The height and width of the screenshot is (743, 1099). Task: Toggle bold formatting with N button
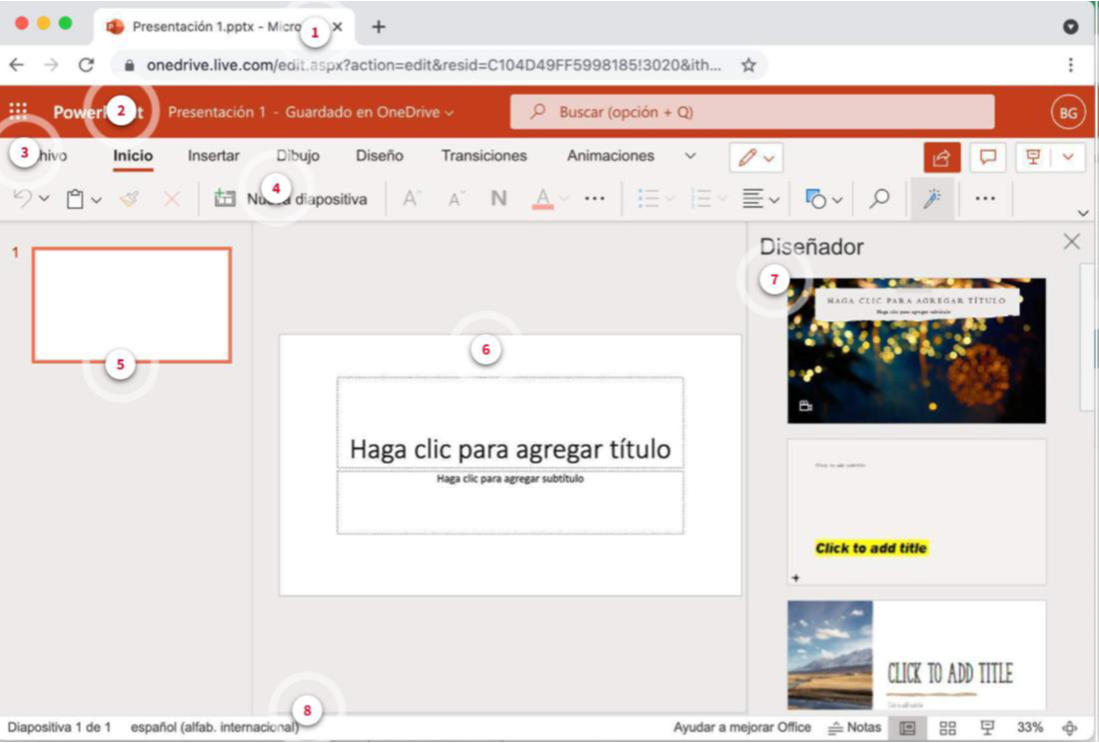[x=498, y=199]
